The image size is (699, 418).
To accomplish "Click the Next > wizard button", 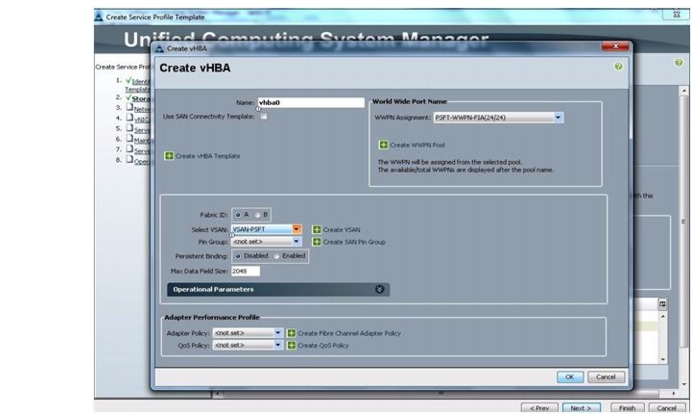I will tap(581, 408).
